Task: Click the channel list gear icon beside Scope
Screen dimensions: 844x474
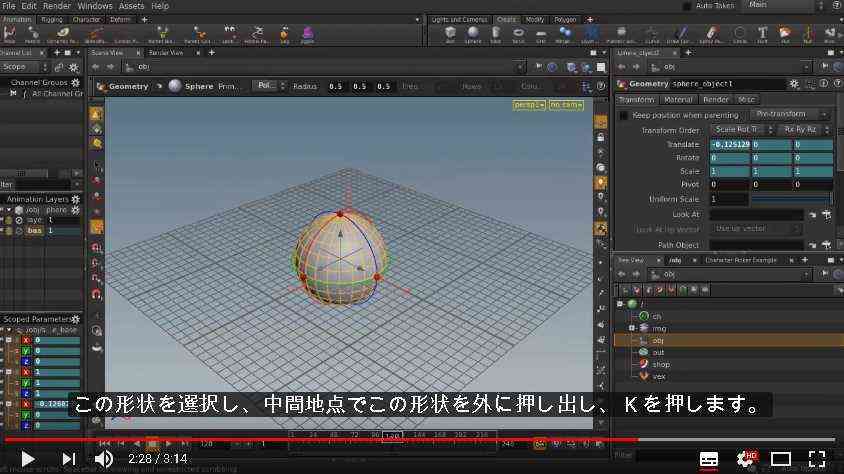Action: (x=73, y=67)
